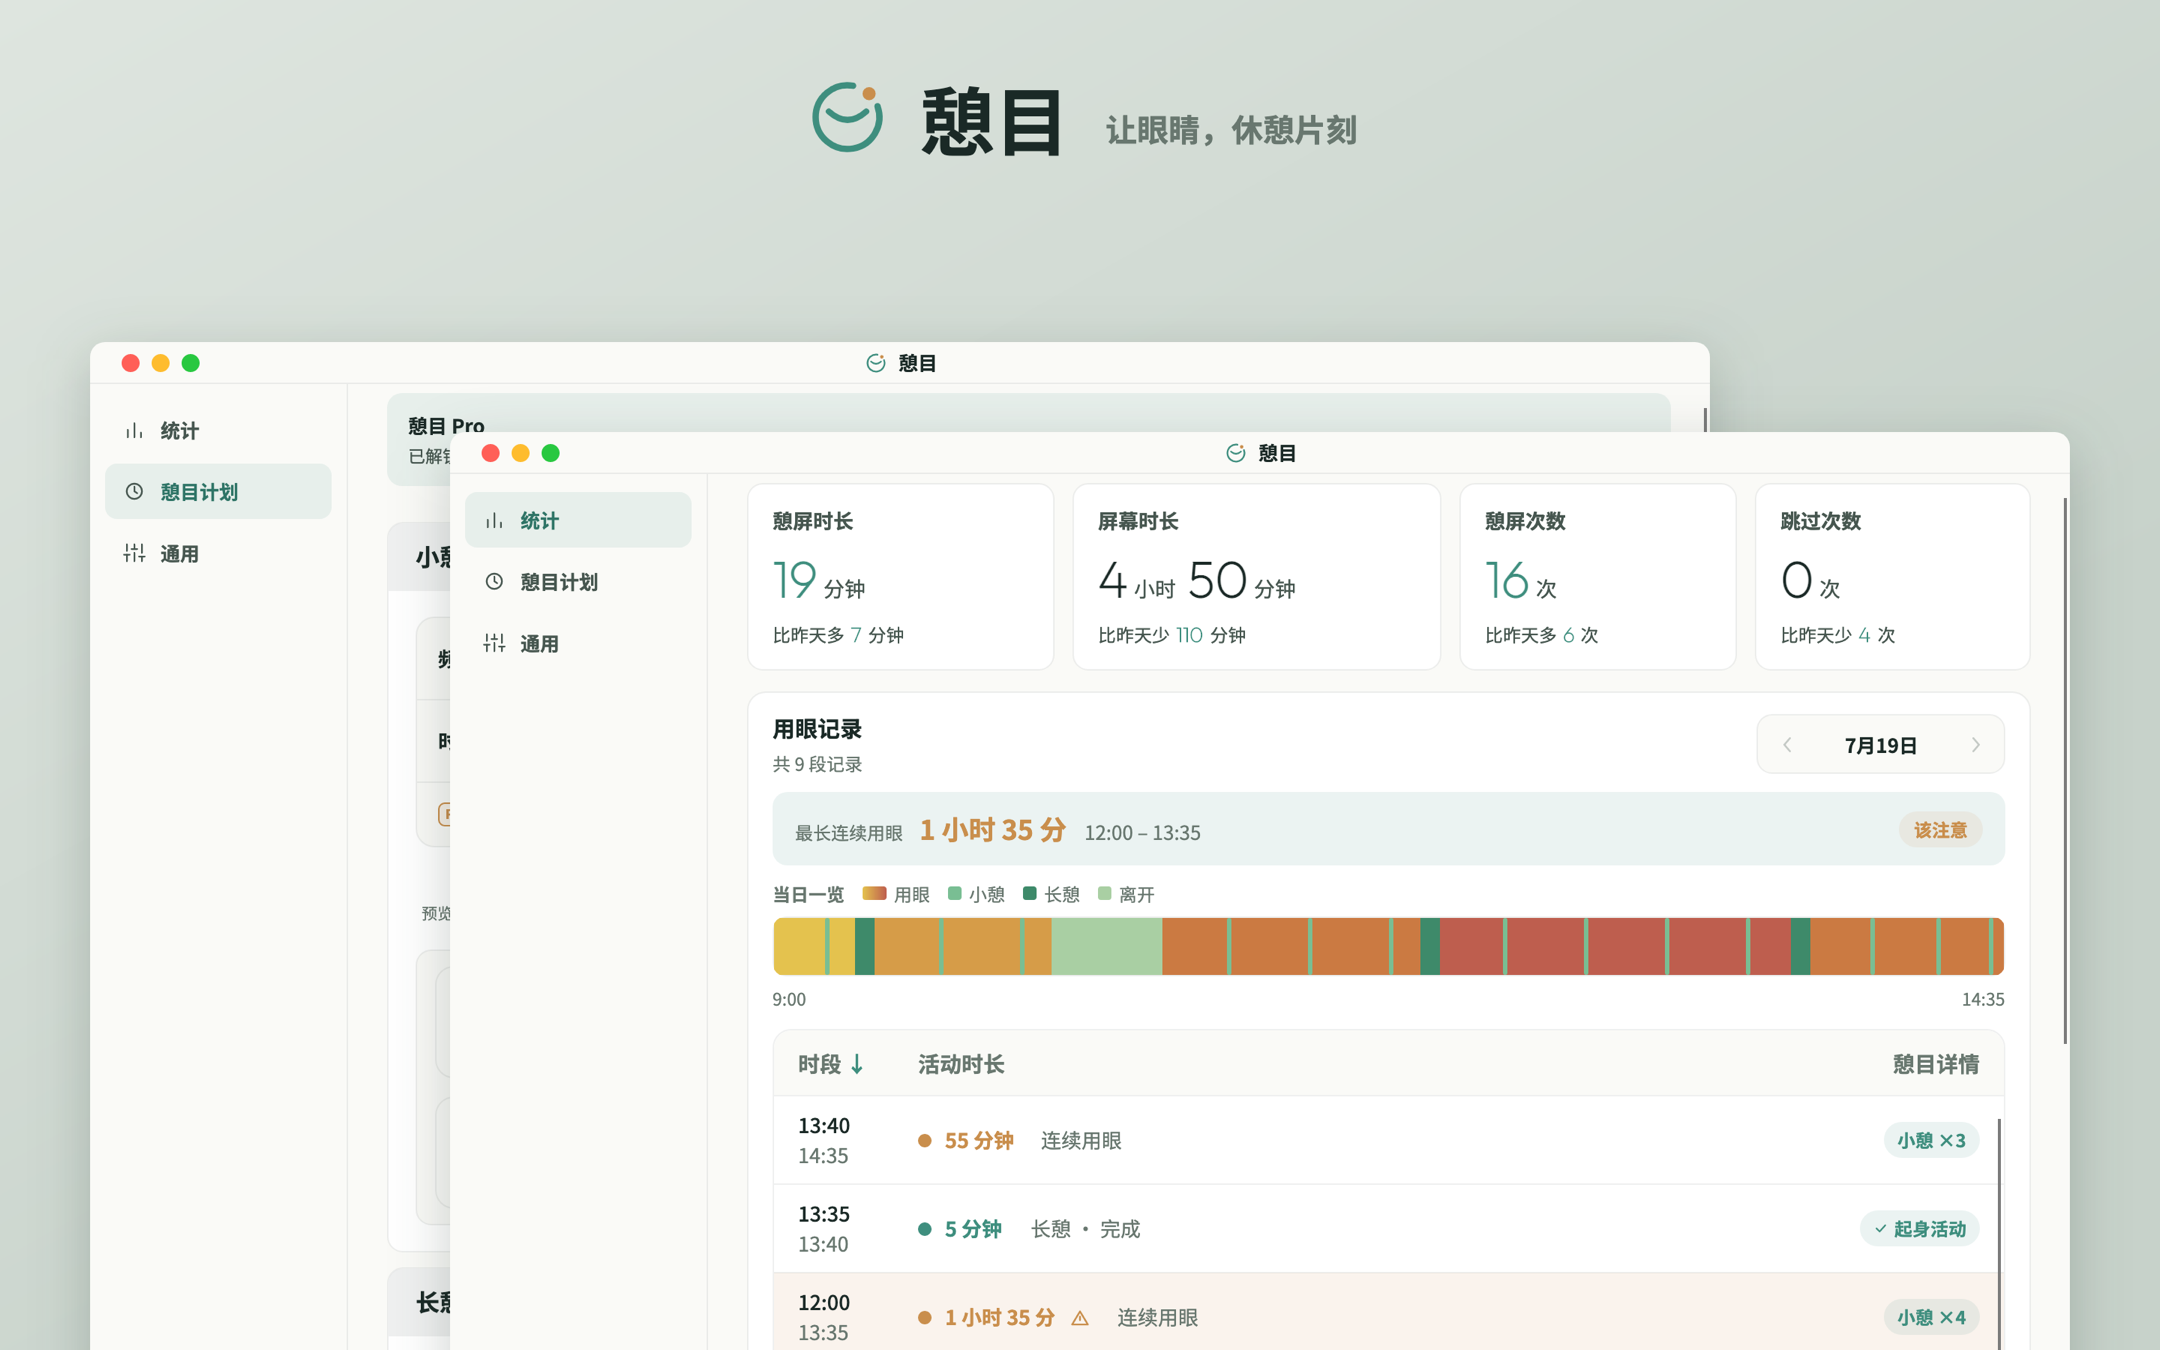Click the 憩目 Pro banner in back window
The image size is (2160, 1350).
point(1028,412)
